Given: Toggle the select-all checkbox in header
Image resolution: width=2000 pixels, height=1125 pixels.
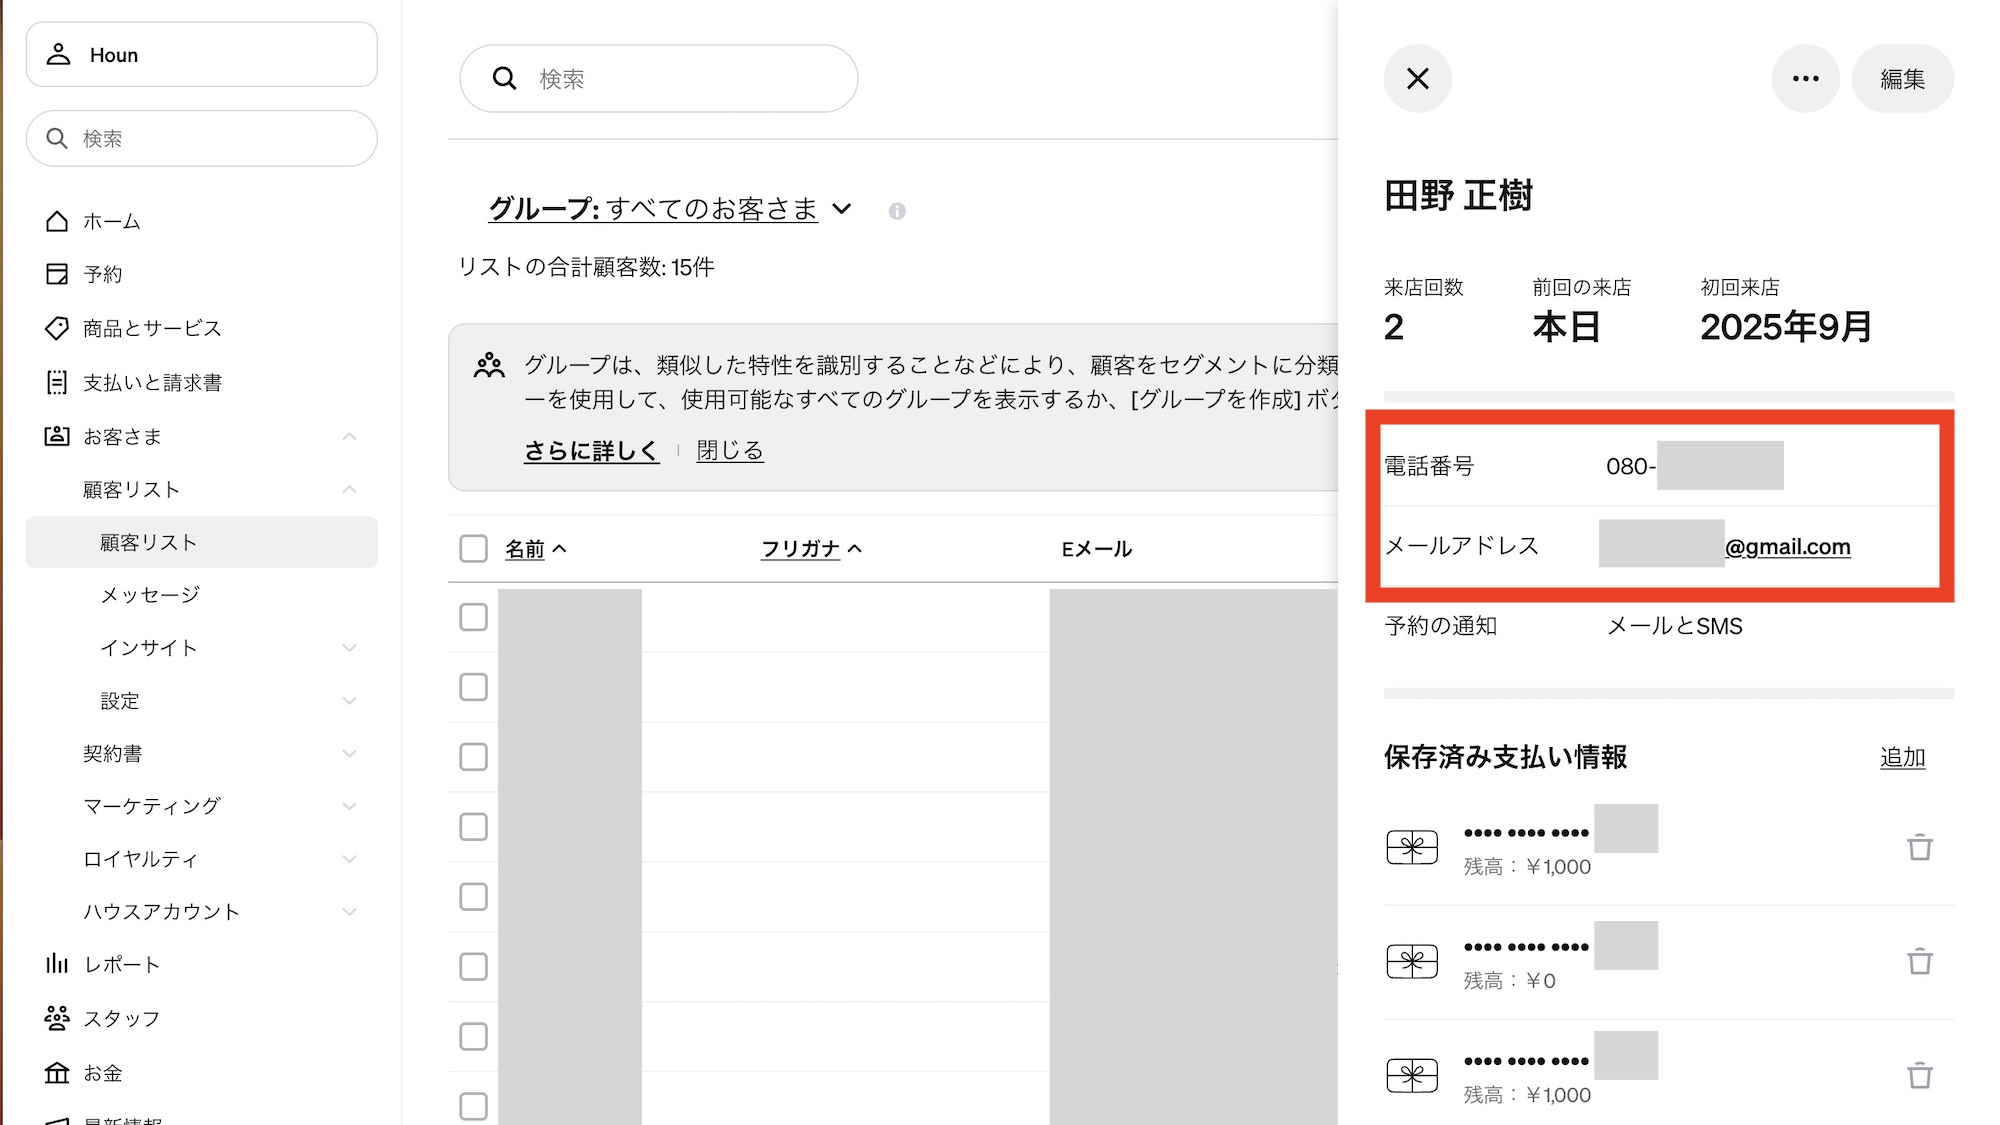Looking at the screenshot, I should (473, 548).
